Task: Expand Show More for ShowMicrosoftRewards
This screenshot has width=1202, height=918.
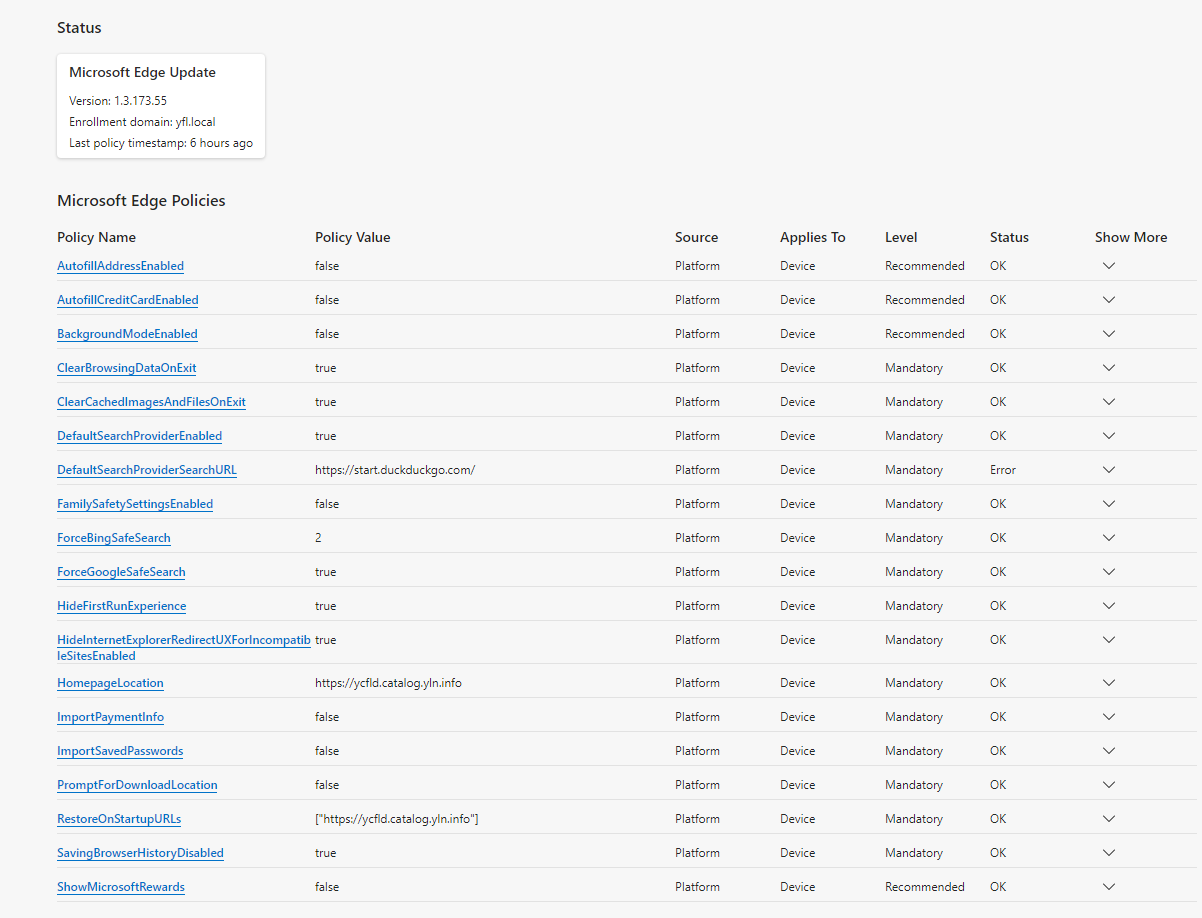Action: (1108, 887)
